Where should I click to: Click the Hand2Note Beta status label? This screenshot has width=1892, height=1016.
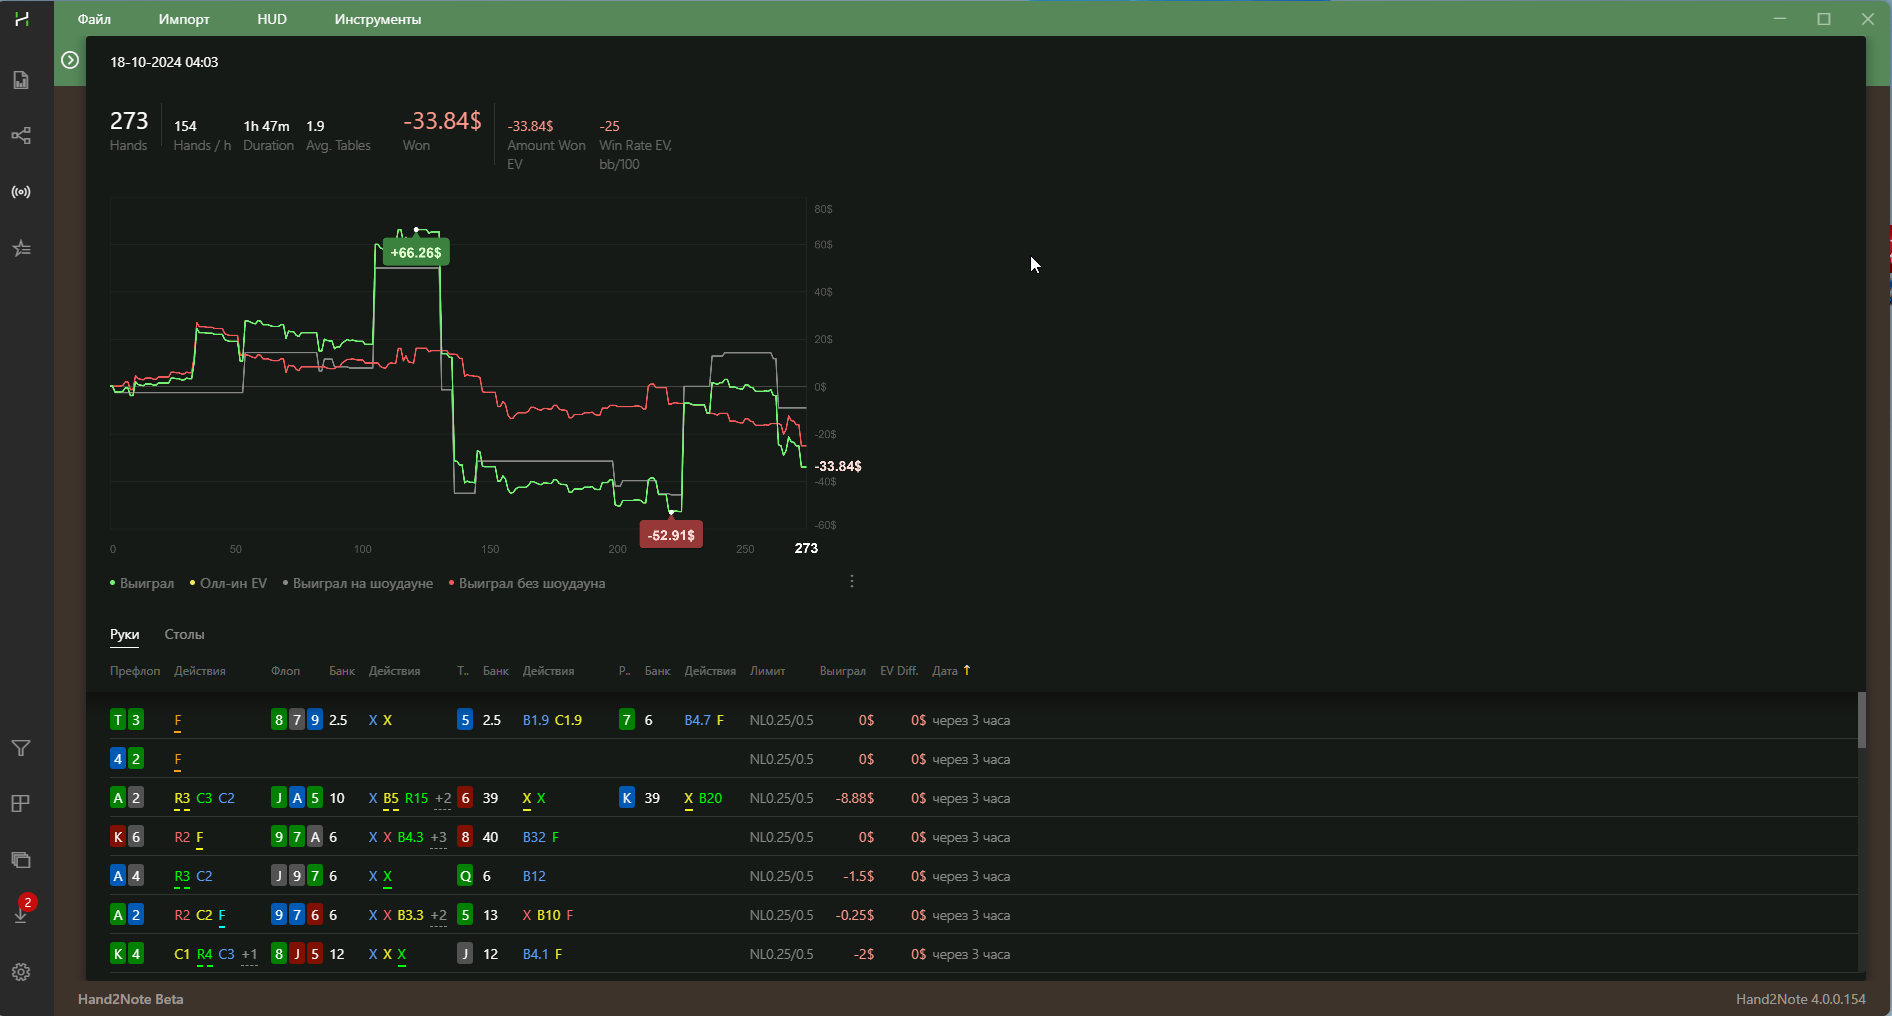pyautogui.click(x=130, y=999)
